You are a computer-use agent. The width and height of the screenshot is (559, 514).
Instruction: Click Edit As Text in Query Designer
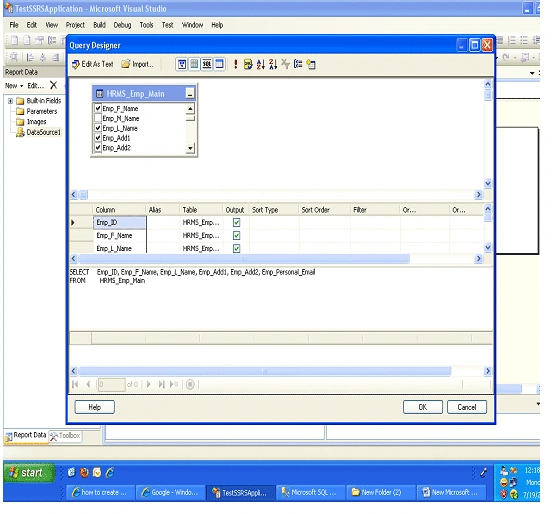pyautogui.click(x=93, y=65)
